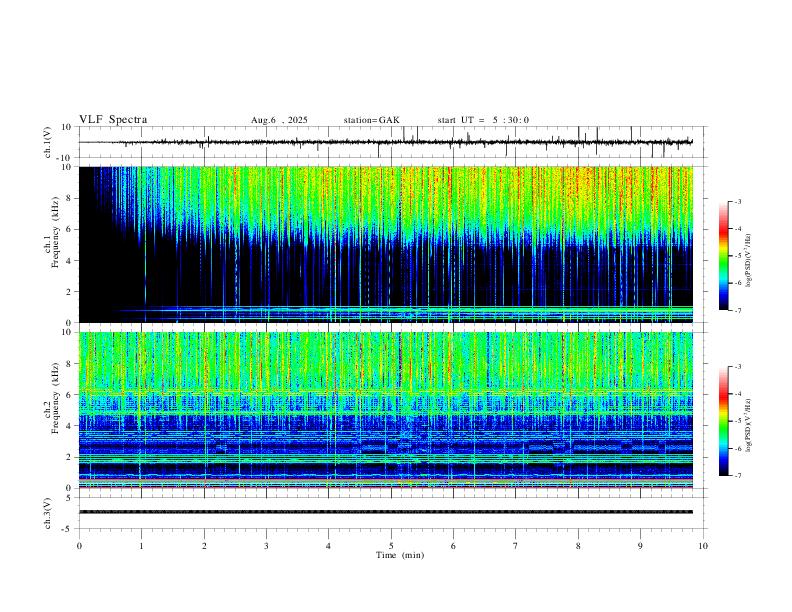Click the "ch.1(V)" waveform axis label

pyautogui.click(x=48, y=142)
